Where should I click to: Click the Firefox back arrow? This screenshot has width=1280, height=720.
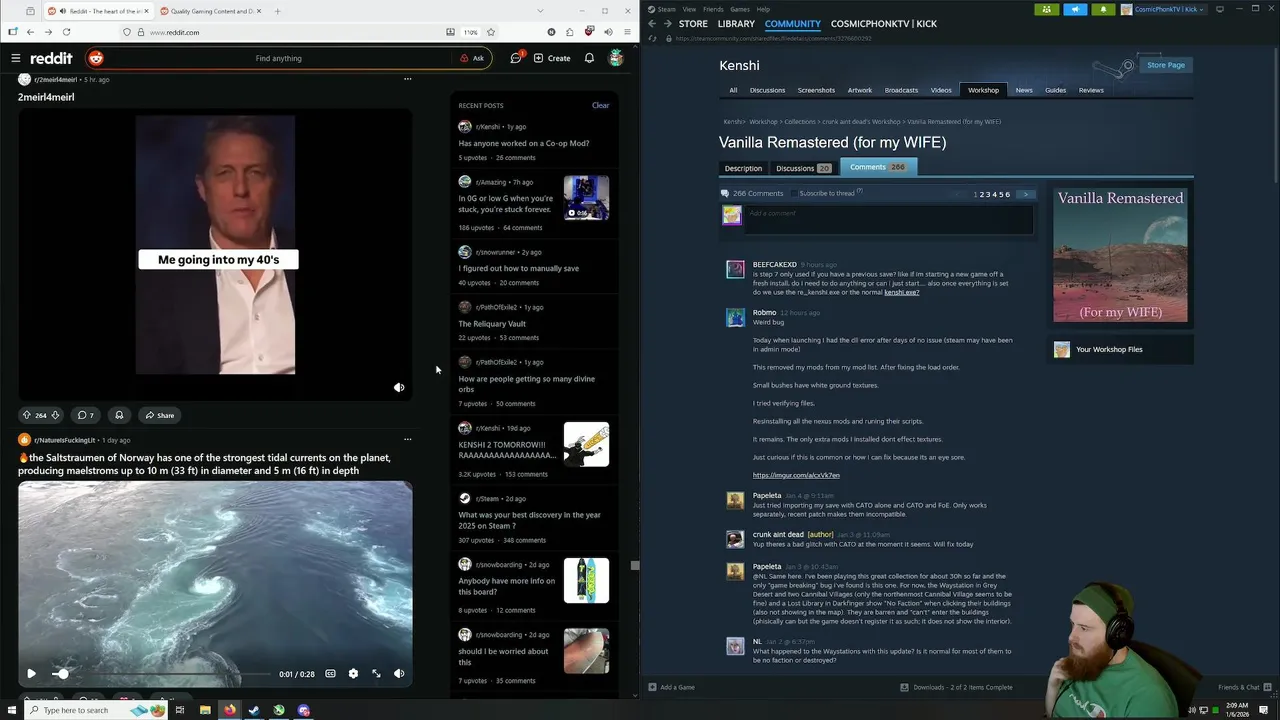pos(30,32)
